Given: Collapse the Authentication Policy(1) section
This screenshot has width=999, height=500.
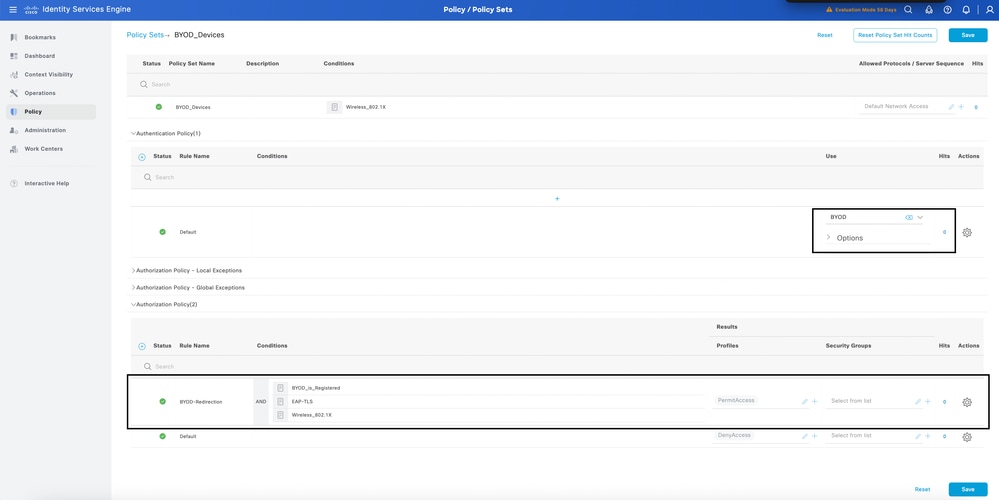Looking at the screenshot, I should click(x=133, y=134).
